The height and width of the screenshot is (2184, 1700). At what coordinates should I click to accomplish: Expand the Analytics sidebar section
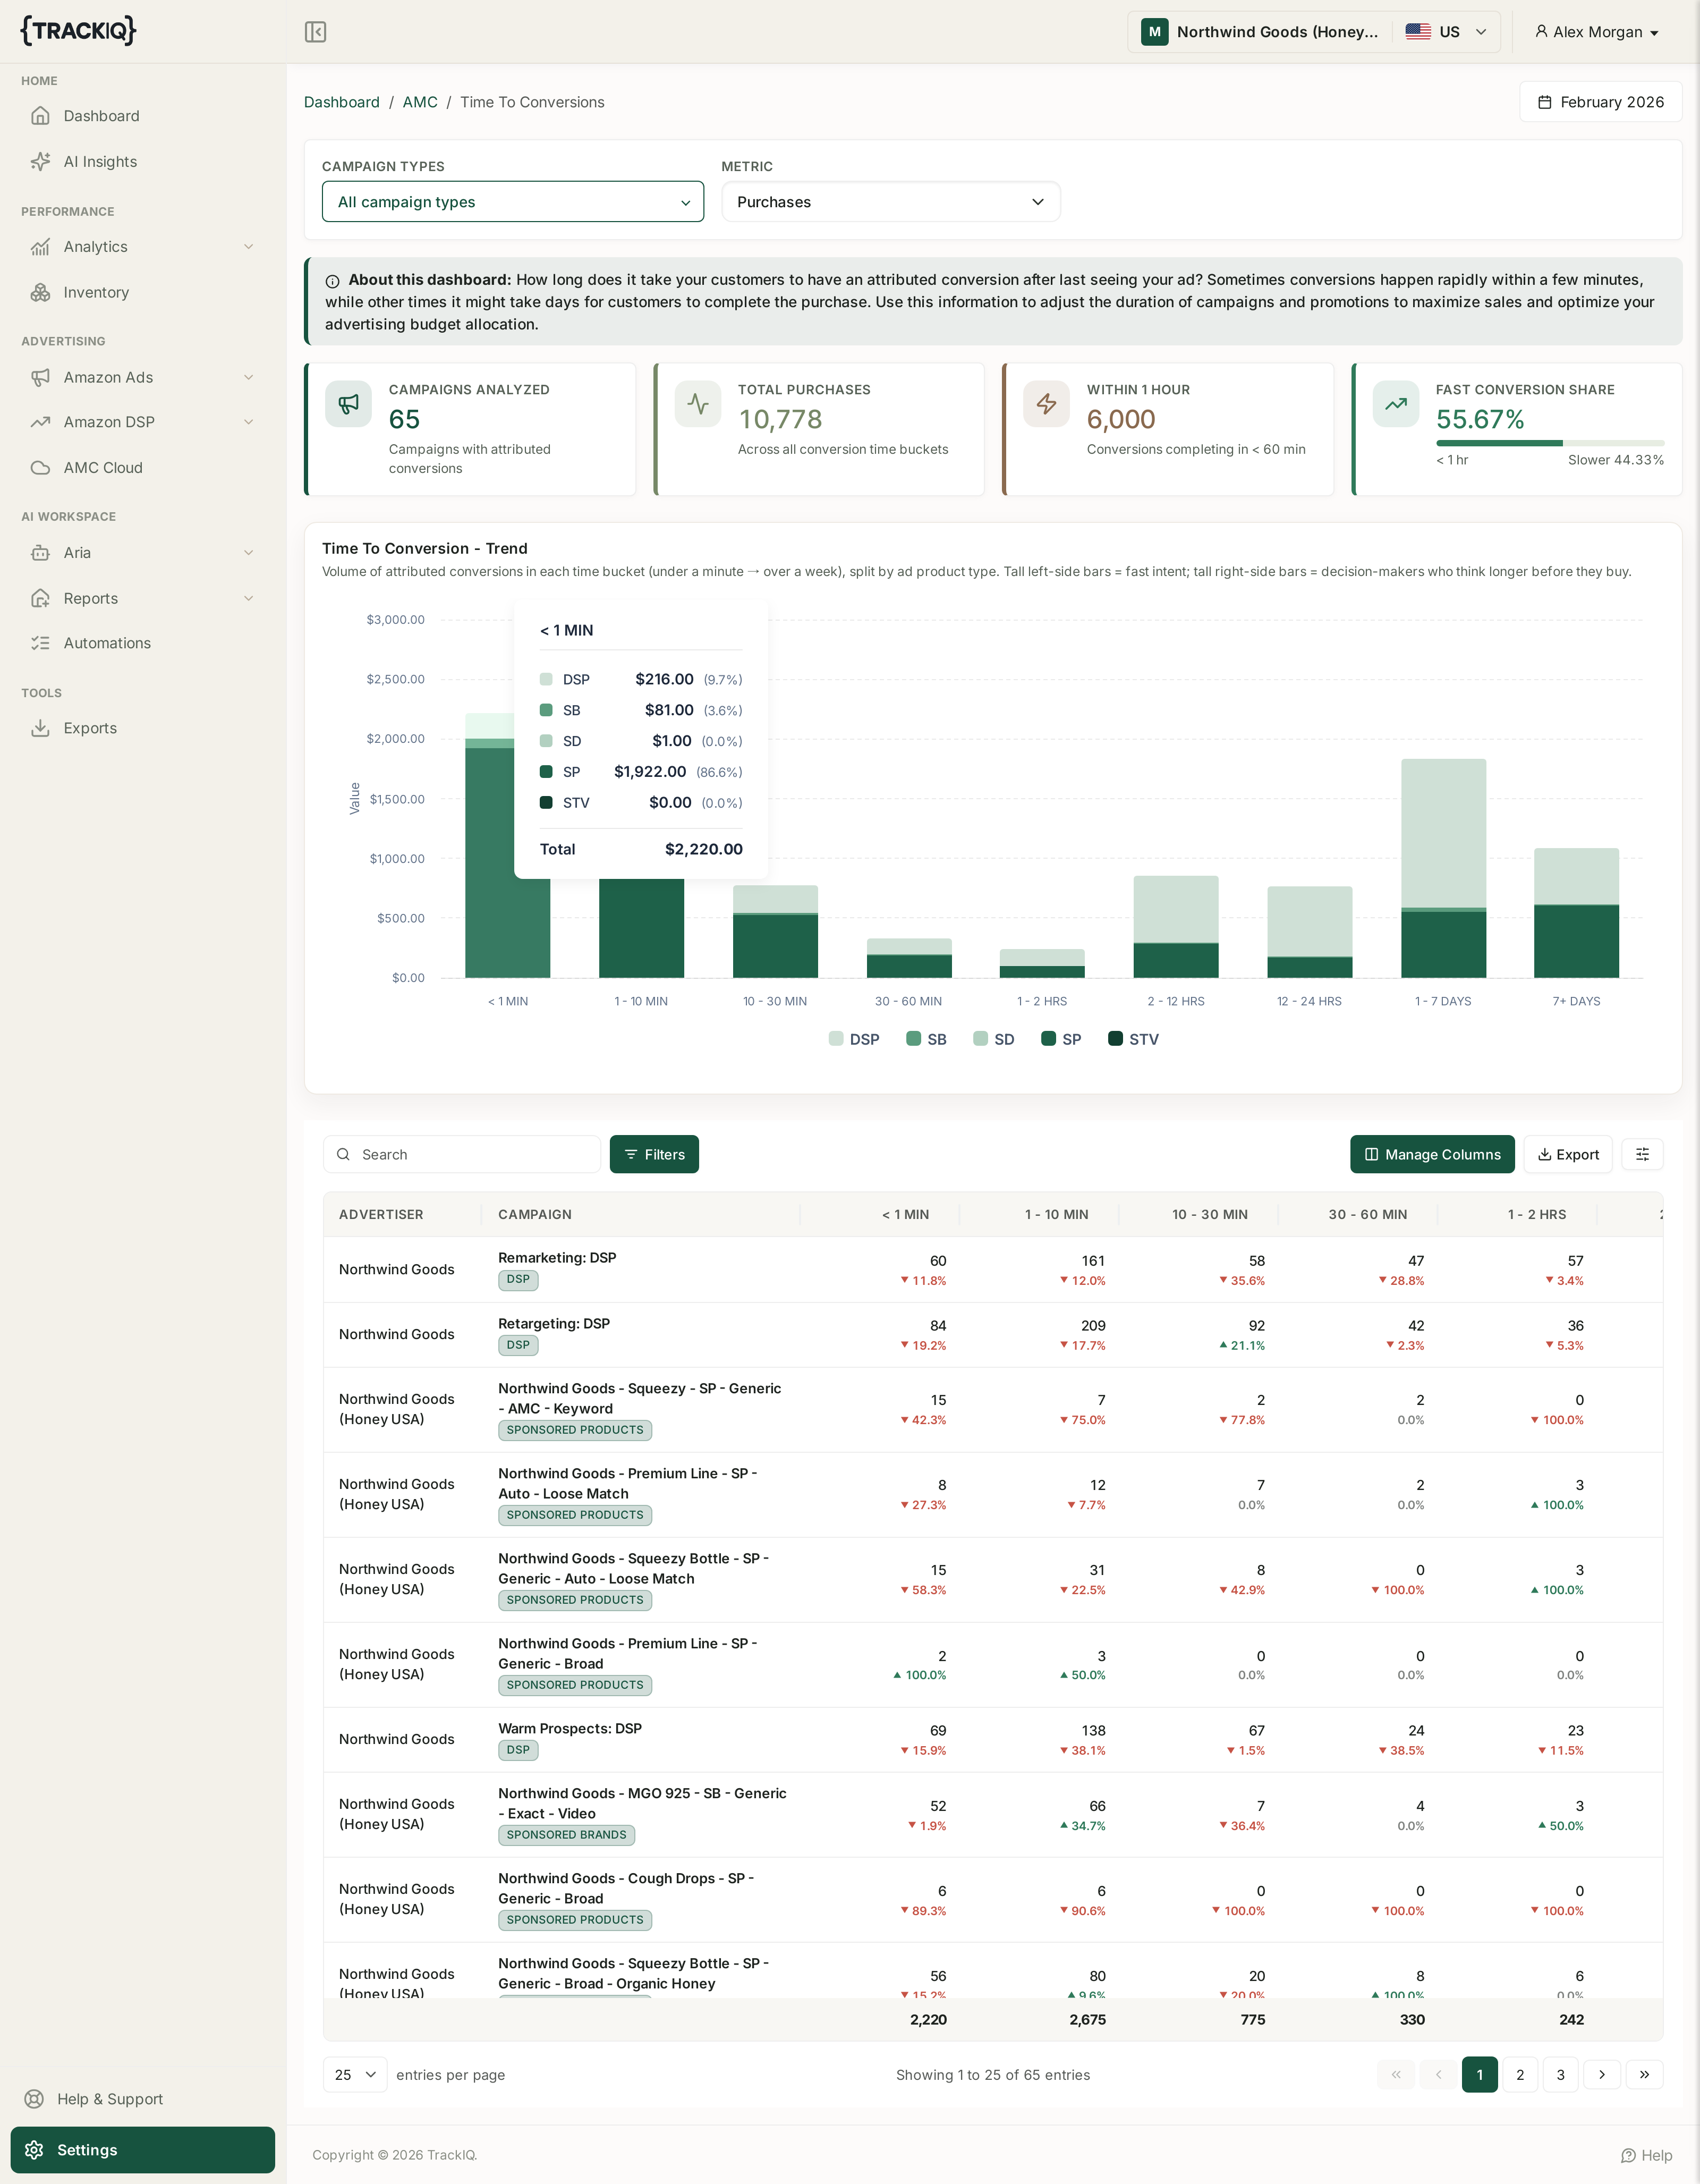[143, 247]
